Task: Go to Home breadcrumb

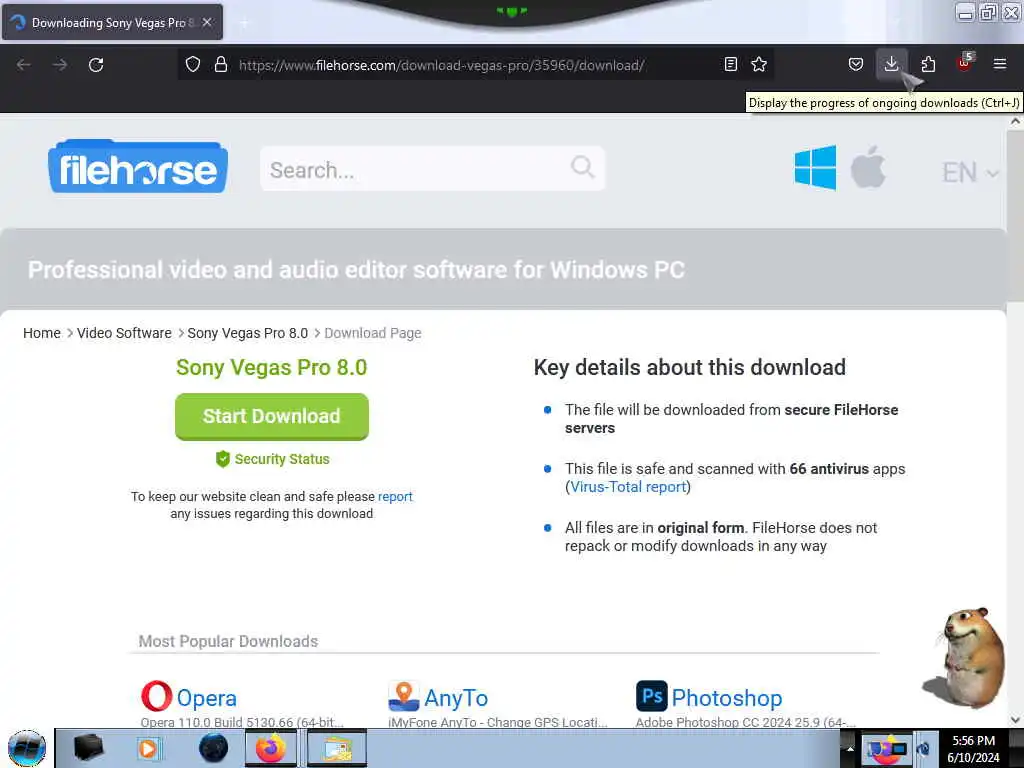Action: tap(42, 333)
